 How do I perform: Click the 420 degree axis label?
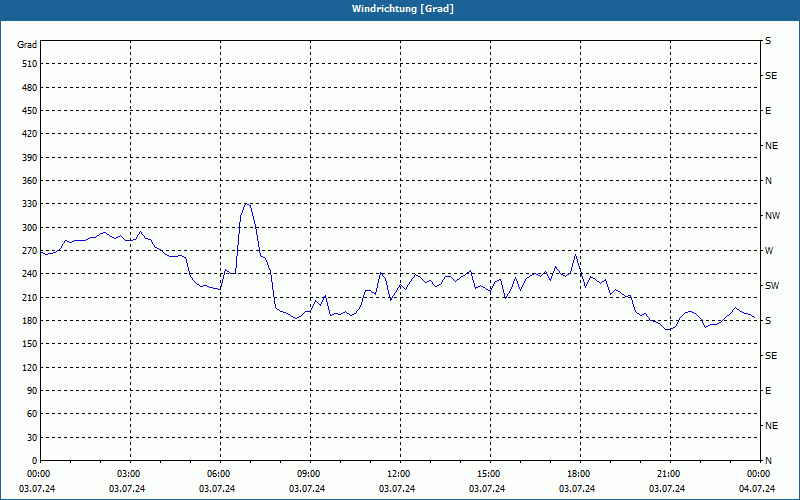pos(30,134)
